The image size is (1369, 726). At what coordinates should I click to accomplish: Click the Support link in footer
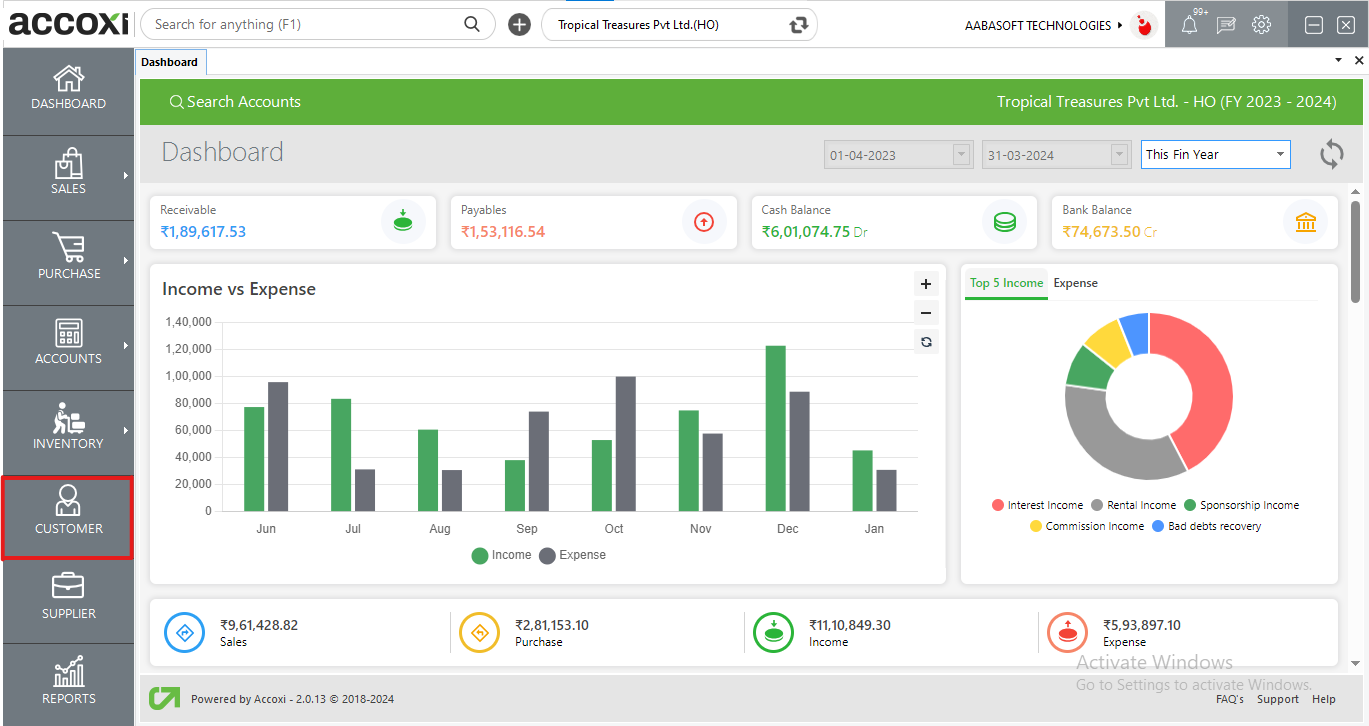point(1278,699)
